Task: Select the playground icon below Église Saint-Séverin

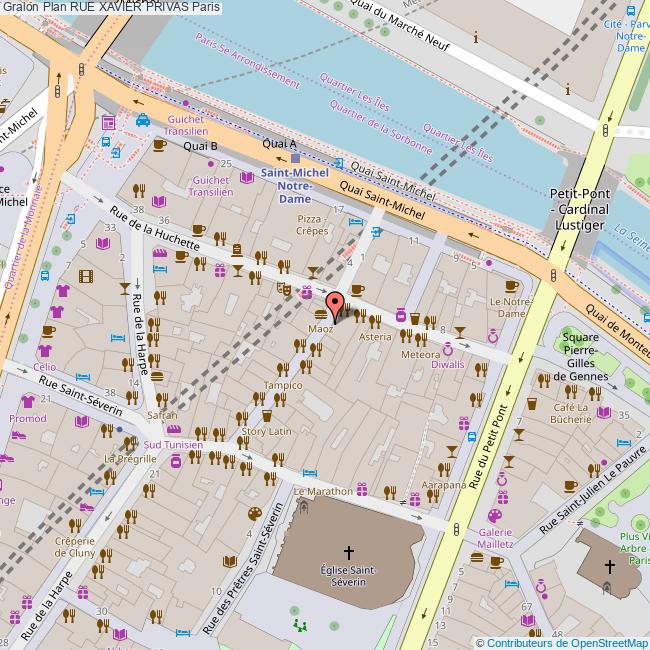Action: tap(298, 625)
